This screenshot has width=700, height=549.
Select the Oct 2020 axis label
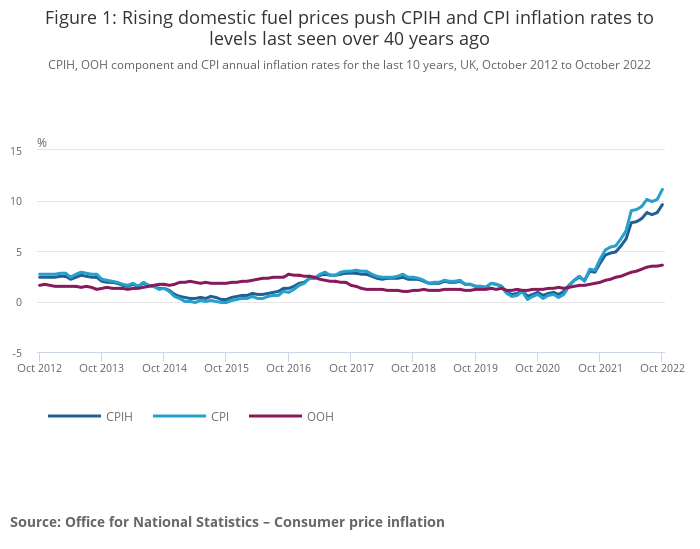(x=538, y=368)
